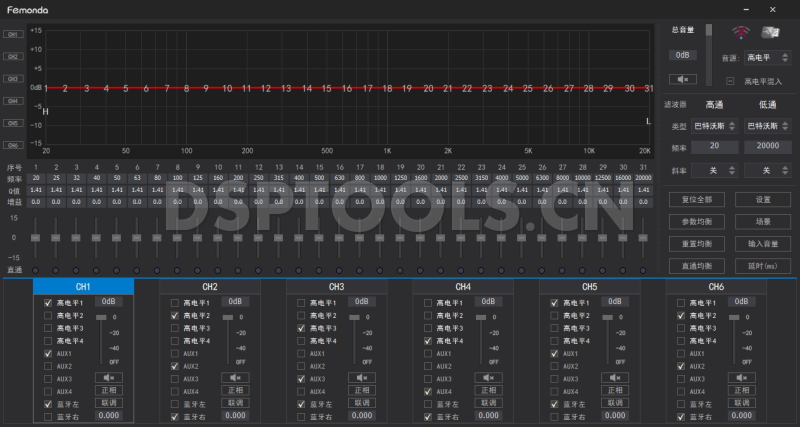This screenshot has height=427, width=800.
Task: Open the low-pass 斜率 slope dropdown
Action: point(767,171)
